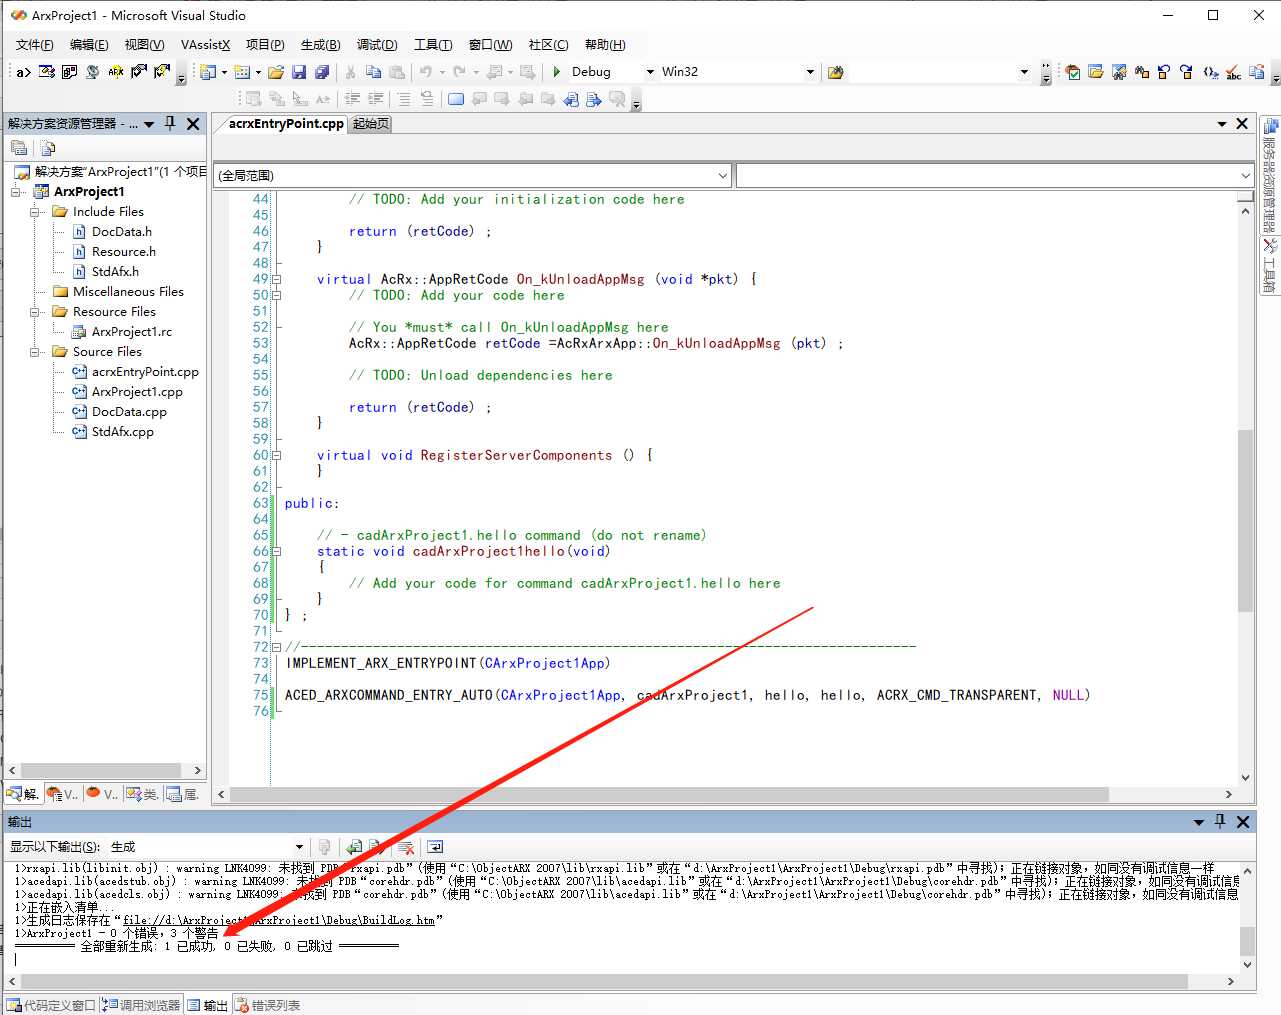
Task: Toggle auto-hide pin of Output panel
Action: [1220, 821]
